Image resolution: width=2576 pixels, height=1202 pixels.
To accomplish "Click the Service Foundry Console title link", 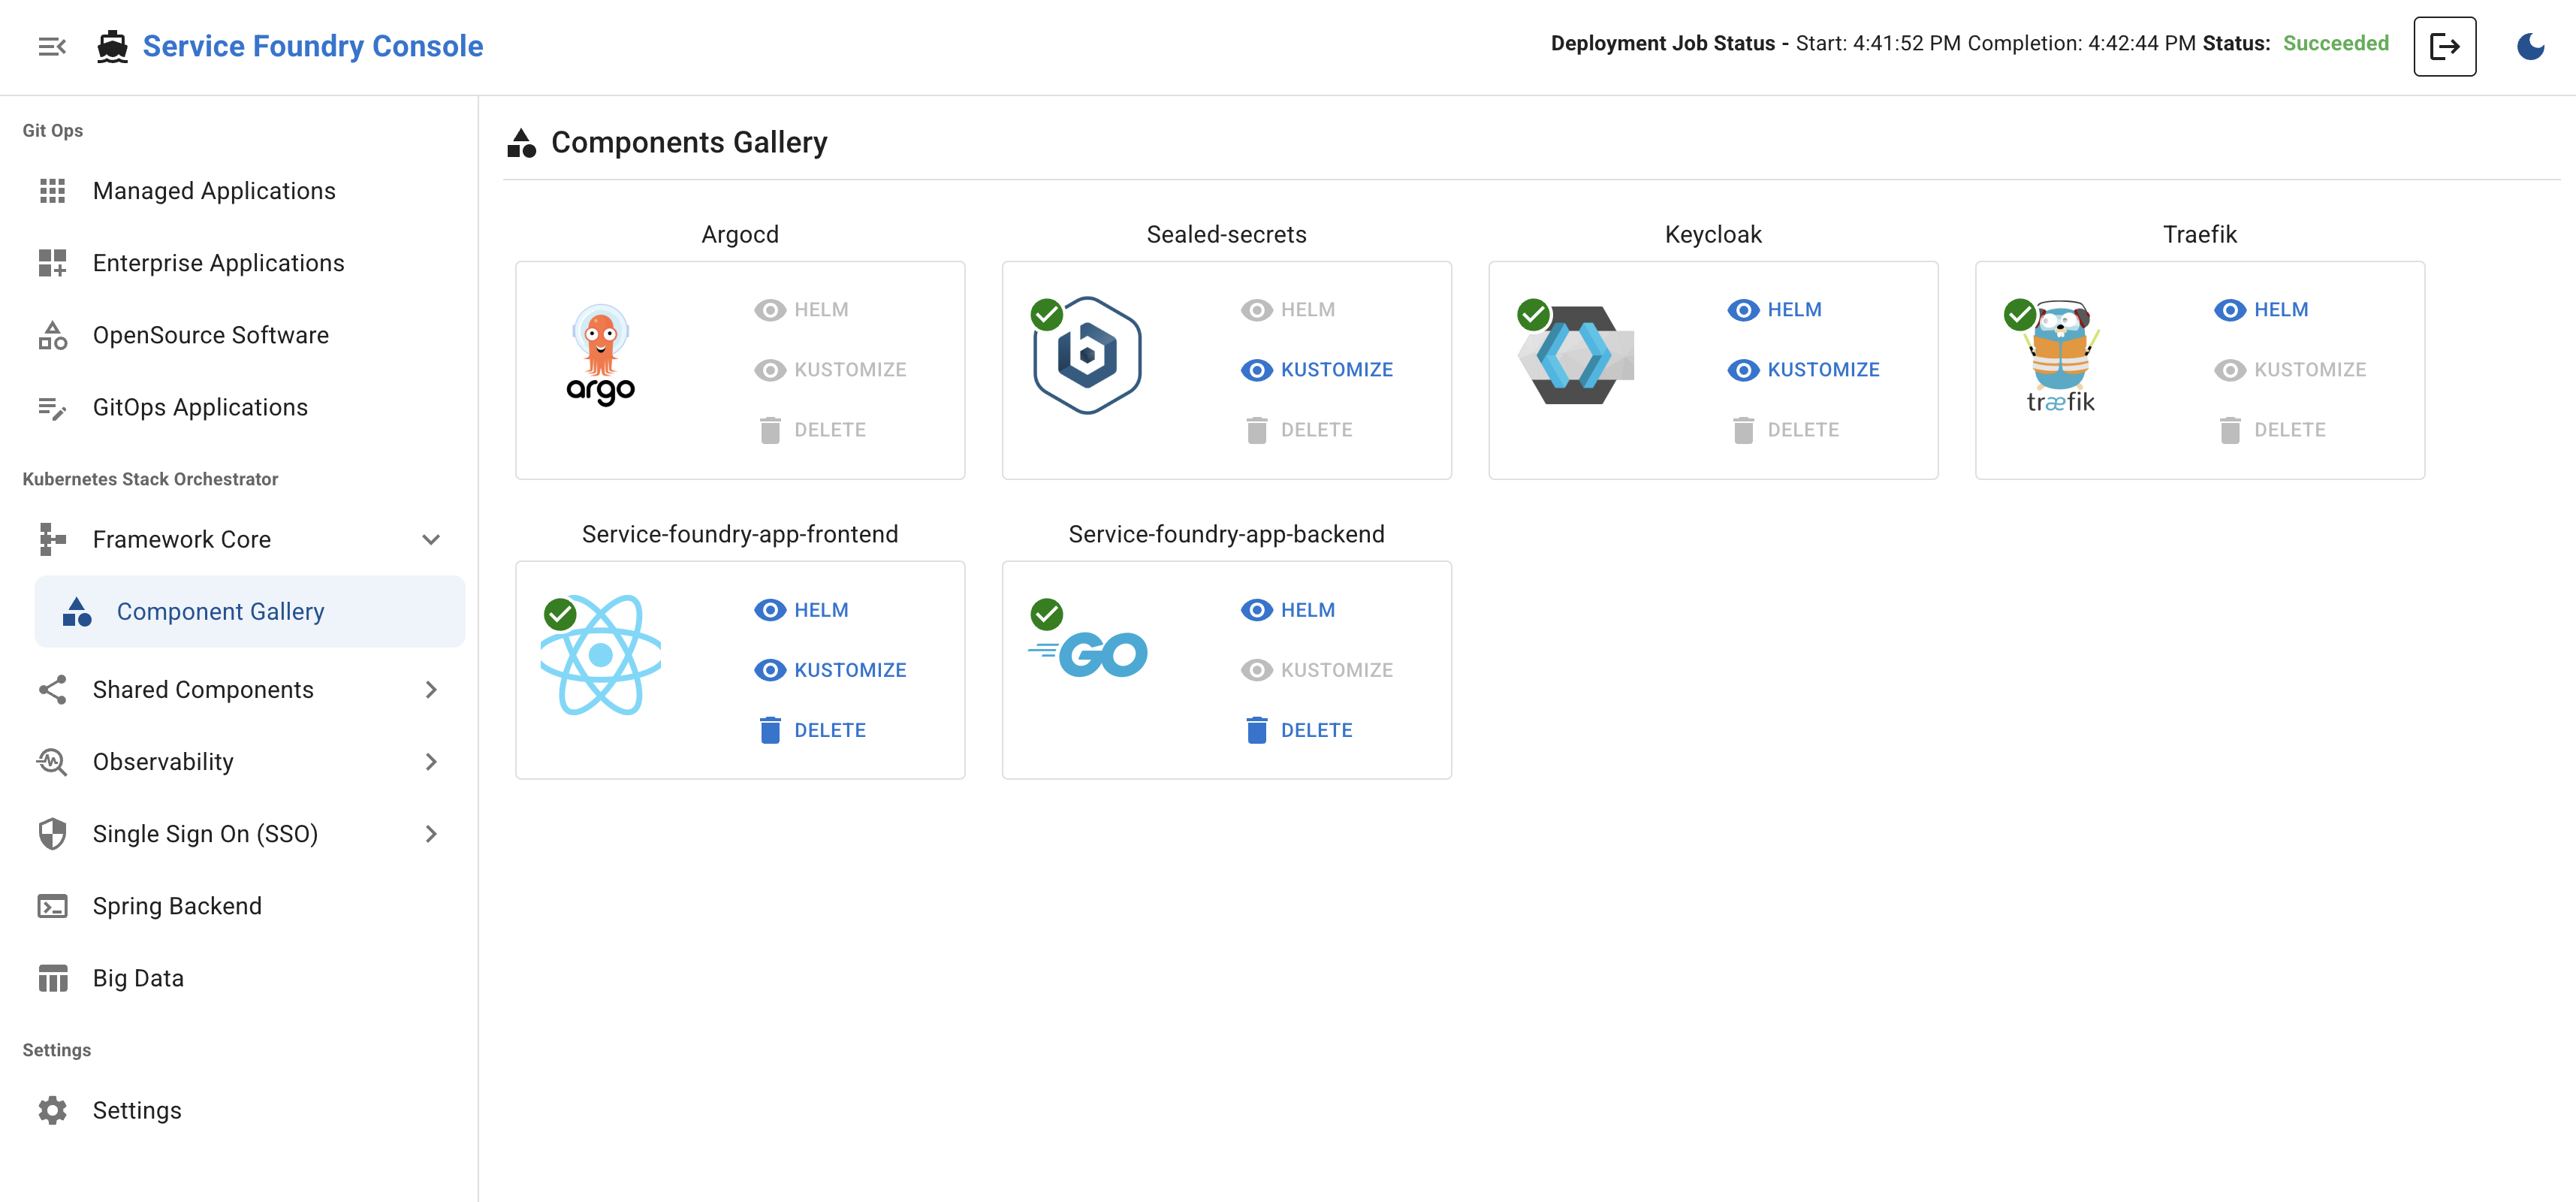I will 312,46.
